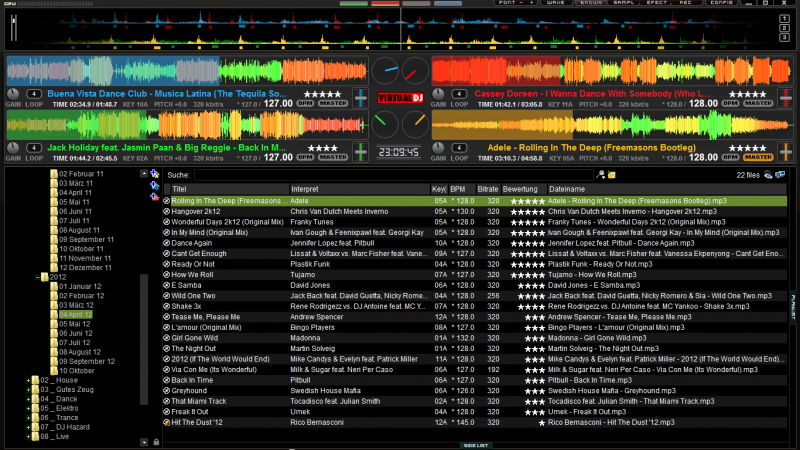Open the PLAYLIST side panel on the right edge
800x450 pixels.
793,307
